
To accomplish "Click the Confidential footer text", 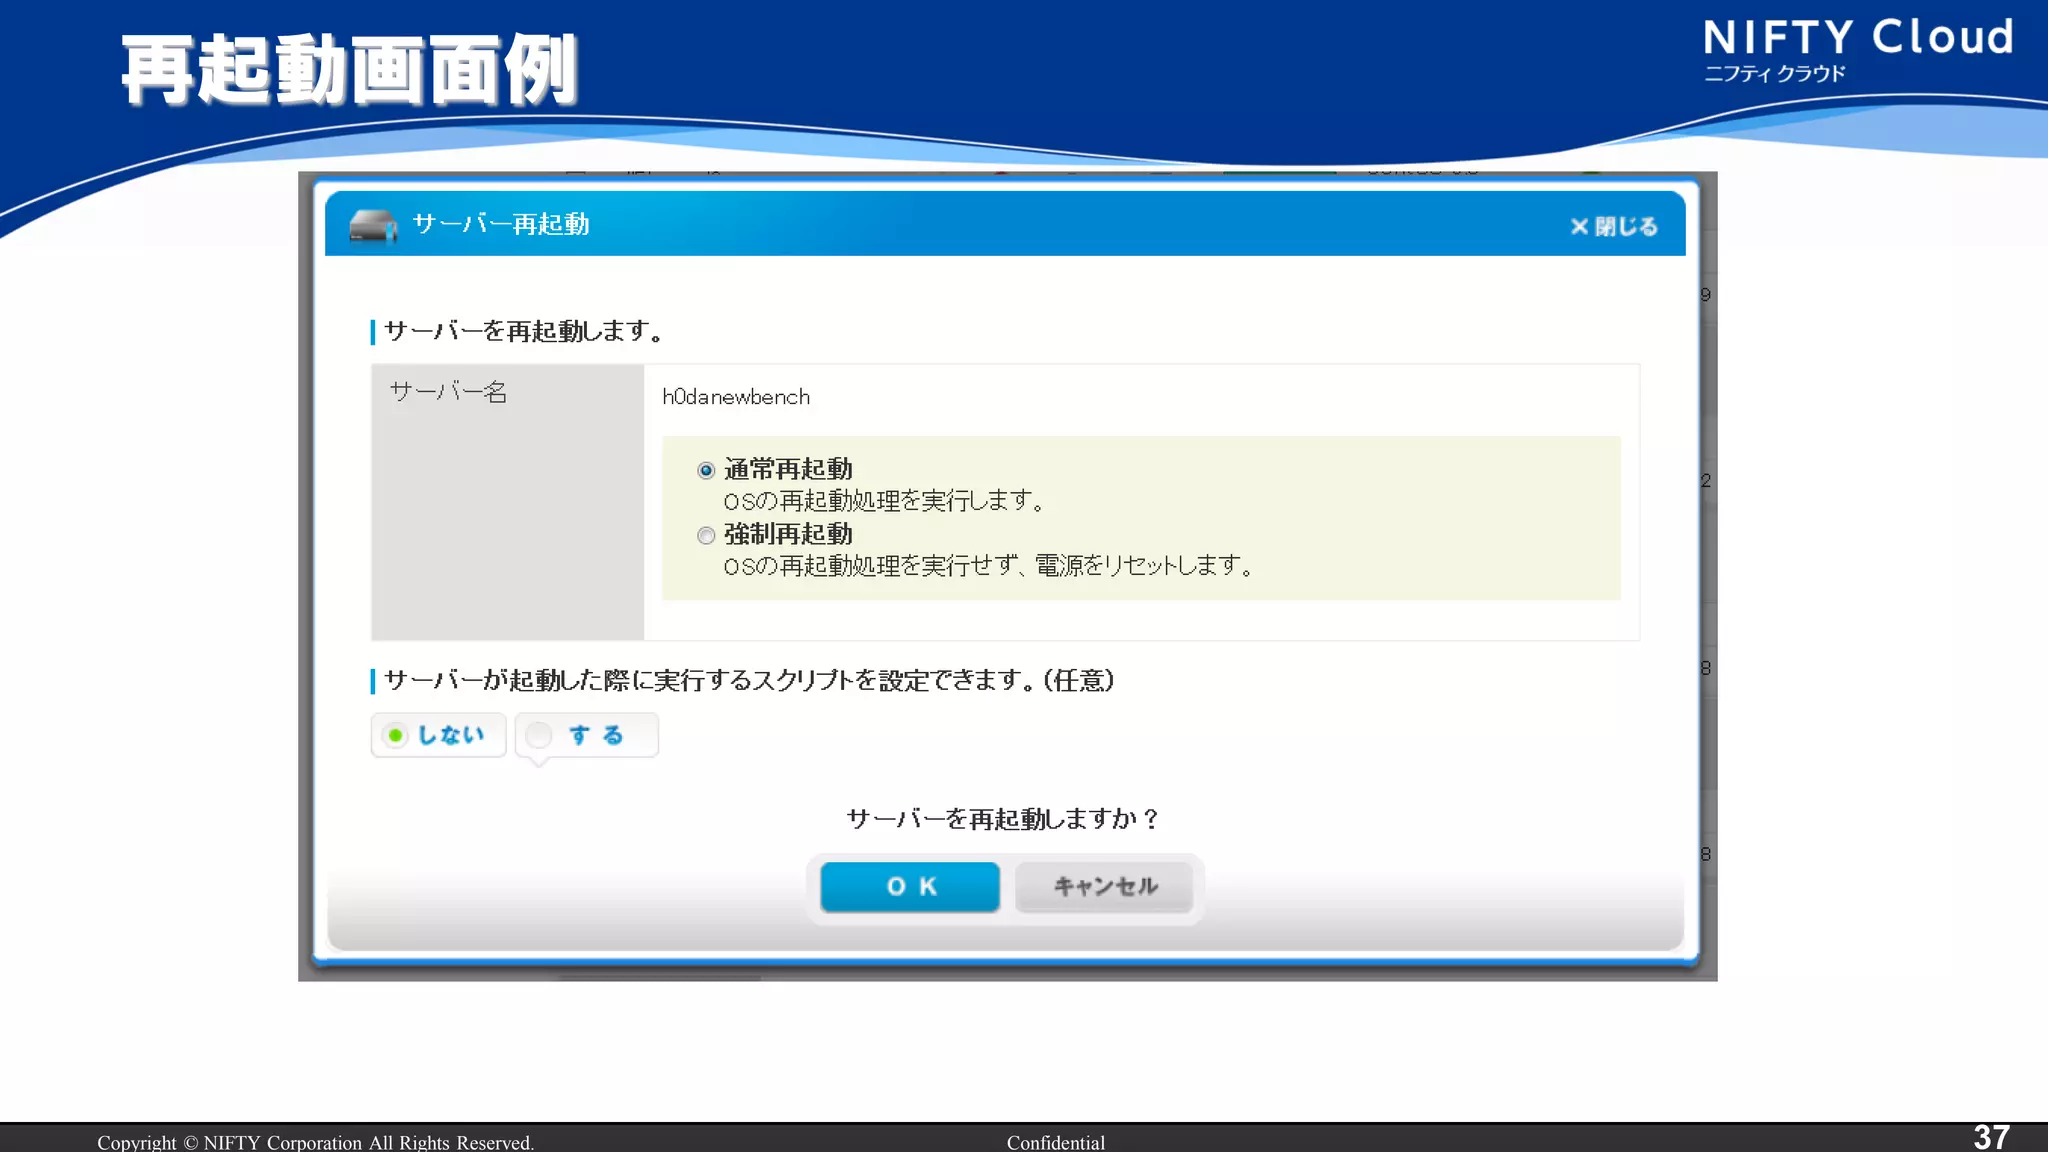I will coord(1055,1142).
